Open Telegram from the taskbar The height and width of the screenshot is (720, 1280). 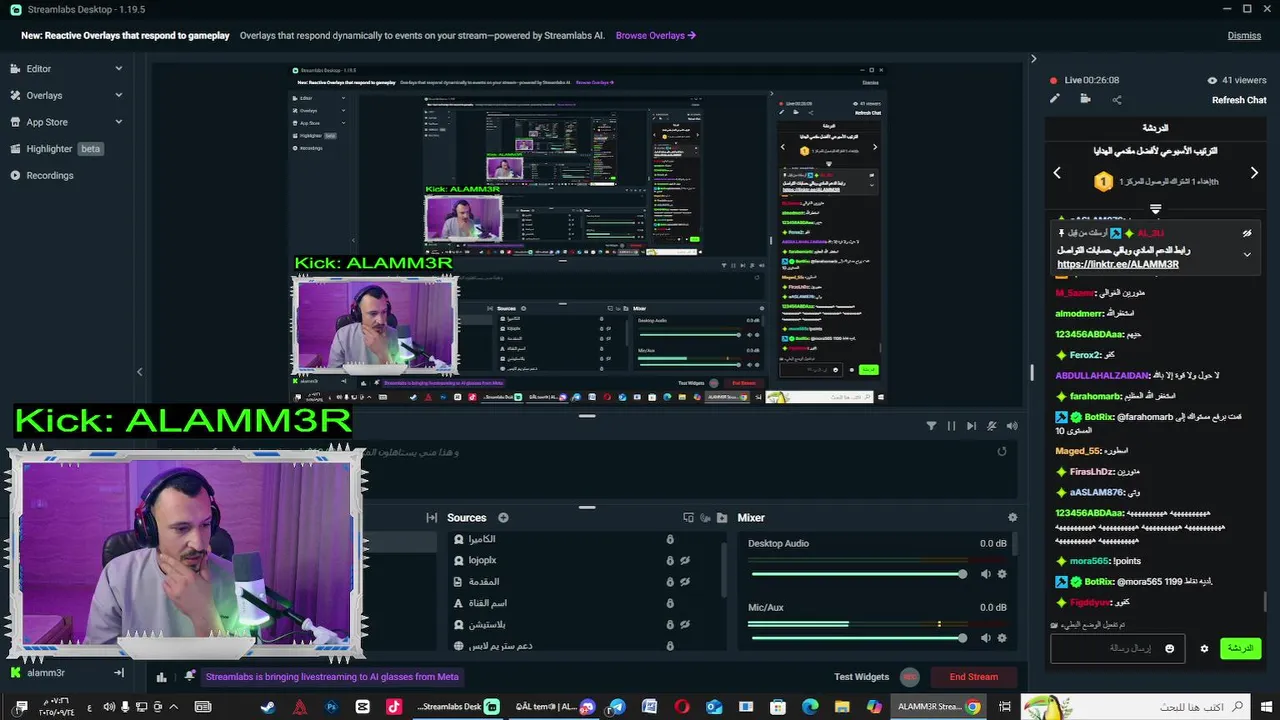[617, 707]
